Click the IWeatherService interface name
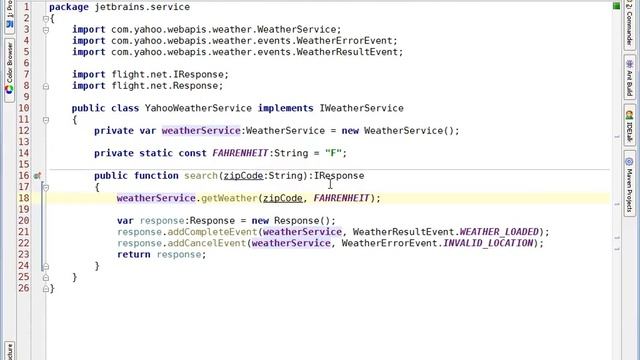640x360 pixels. coord(361,108)
